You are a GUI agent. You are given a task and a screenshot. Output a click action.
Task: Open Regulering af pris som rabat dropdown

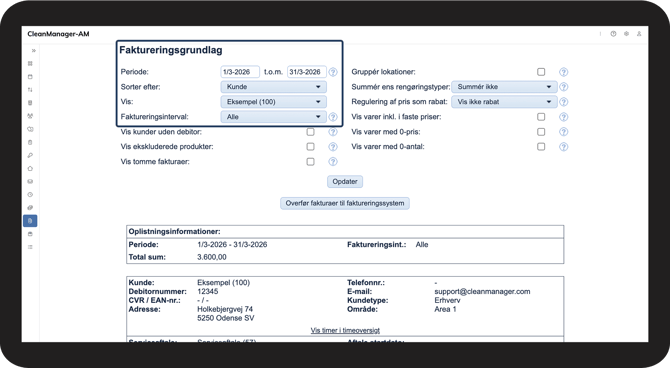click(x=504, y=102)
